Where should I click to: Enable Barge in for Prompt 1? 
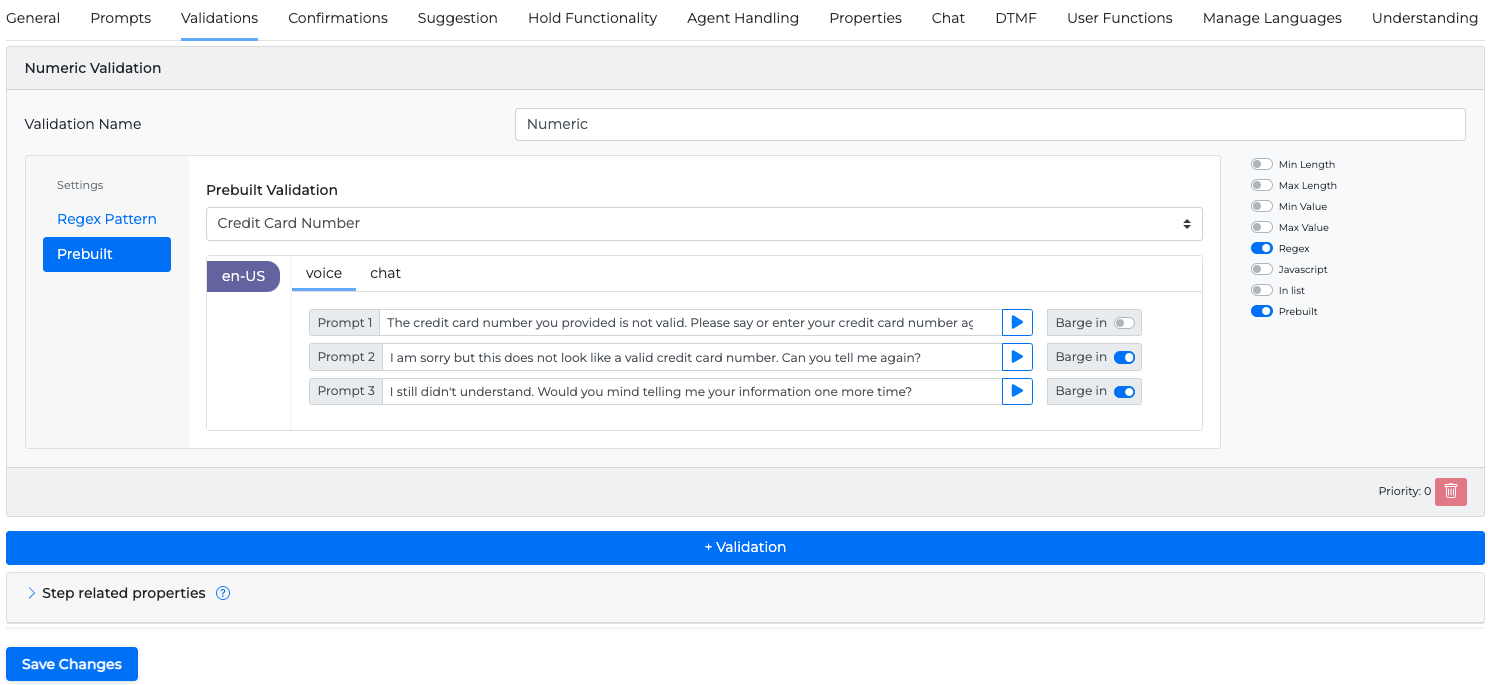[x=1124, y=323]
